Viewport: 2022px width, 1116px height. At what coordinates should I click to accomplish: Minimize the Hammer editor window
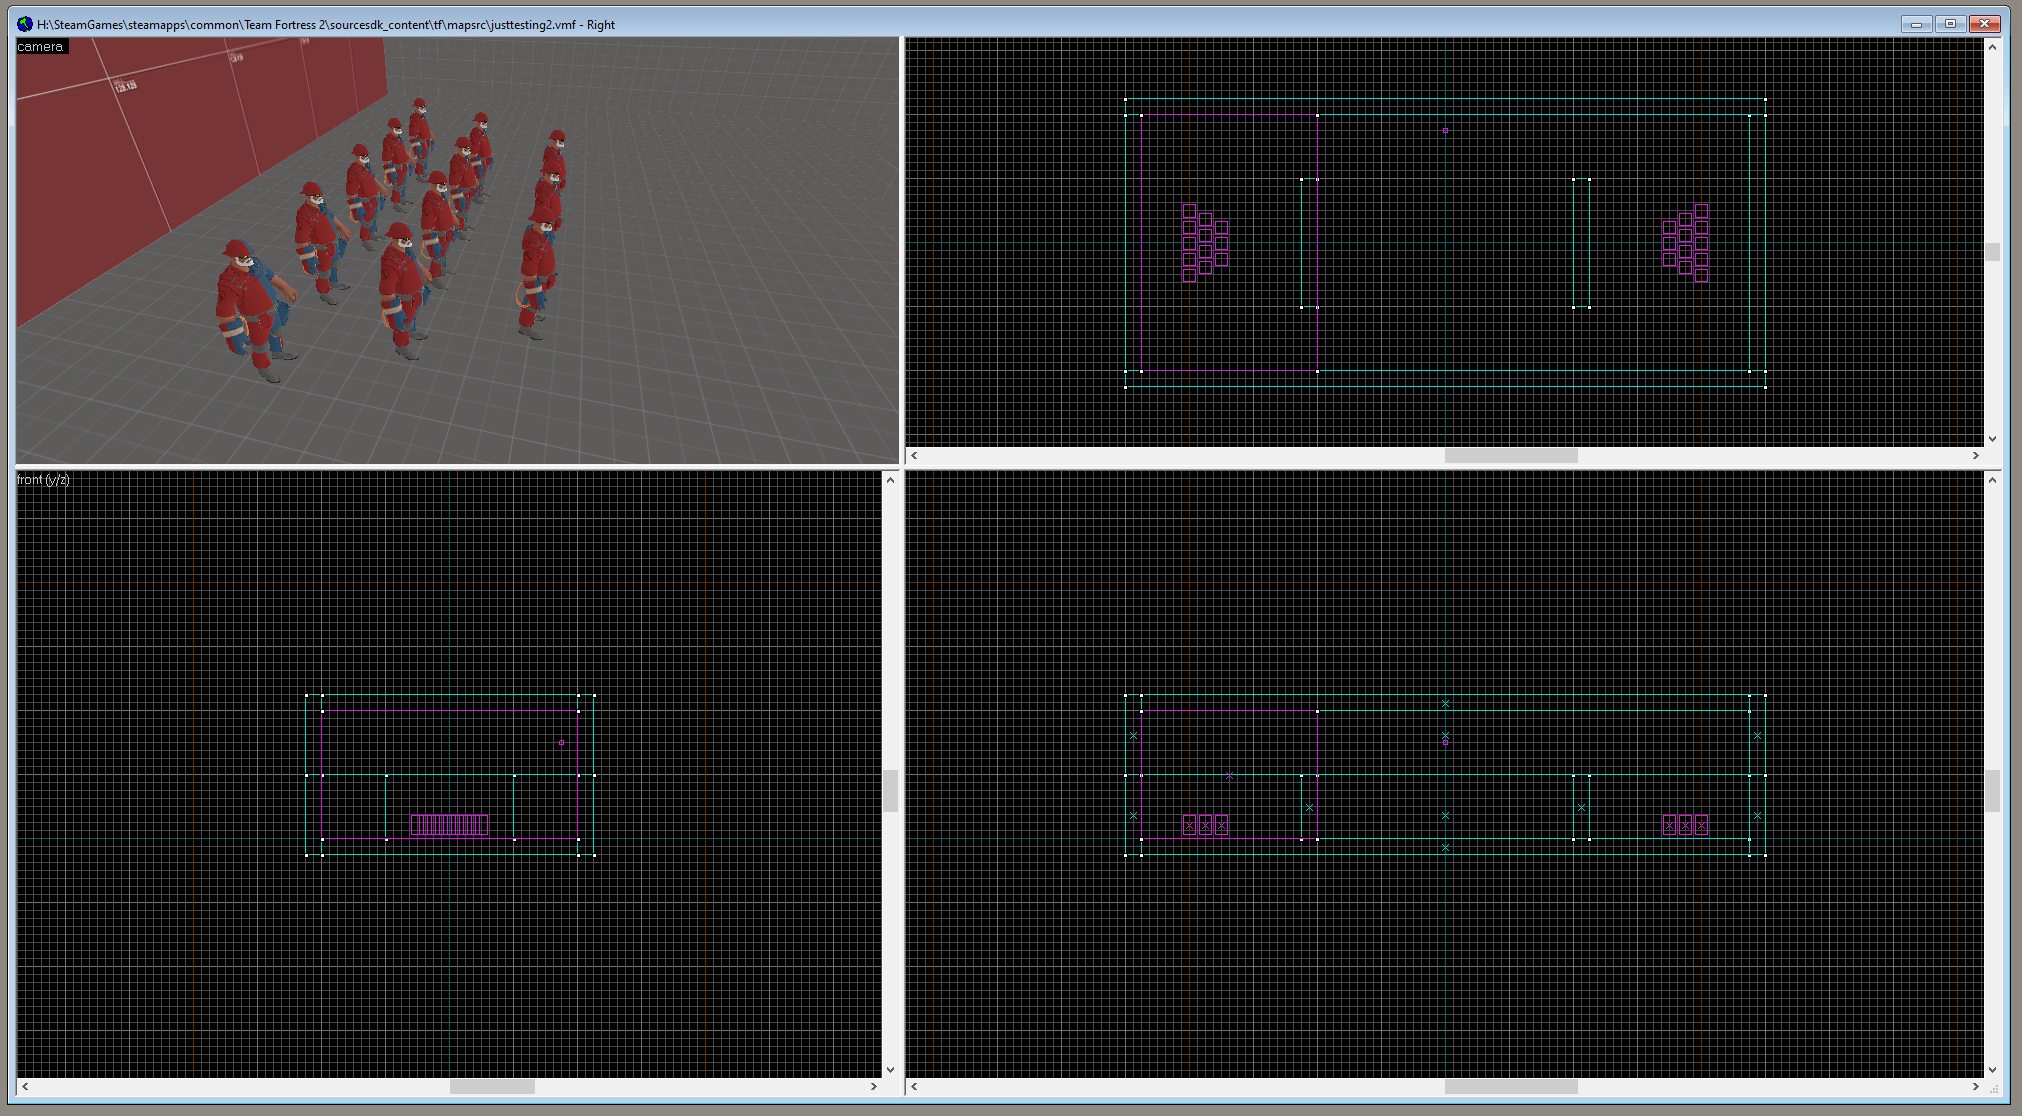point(1916,24)
